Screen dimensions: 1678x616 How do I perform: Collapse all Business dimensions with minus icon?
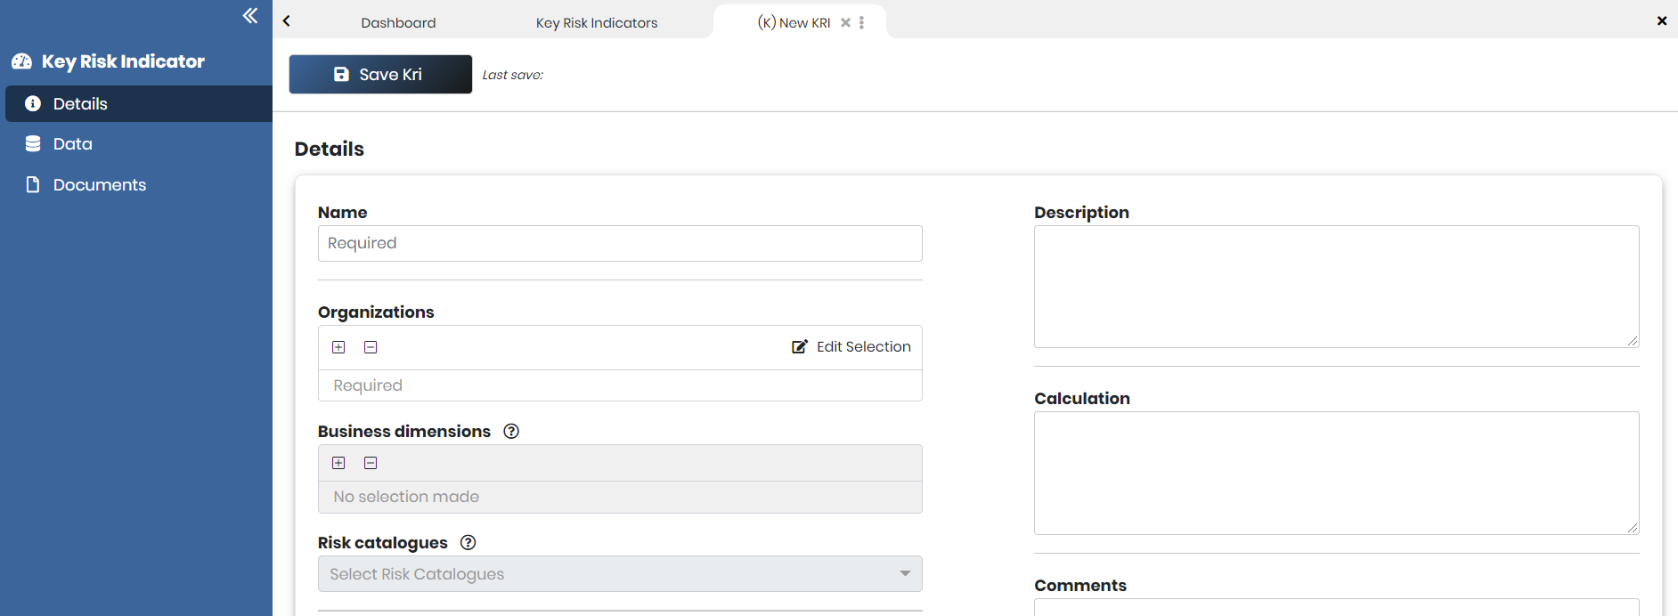[371, 463]
